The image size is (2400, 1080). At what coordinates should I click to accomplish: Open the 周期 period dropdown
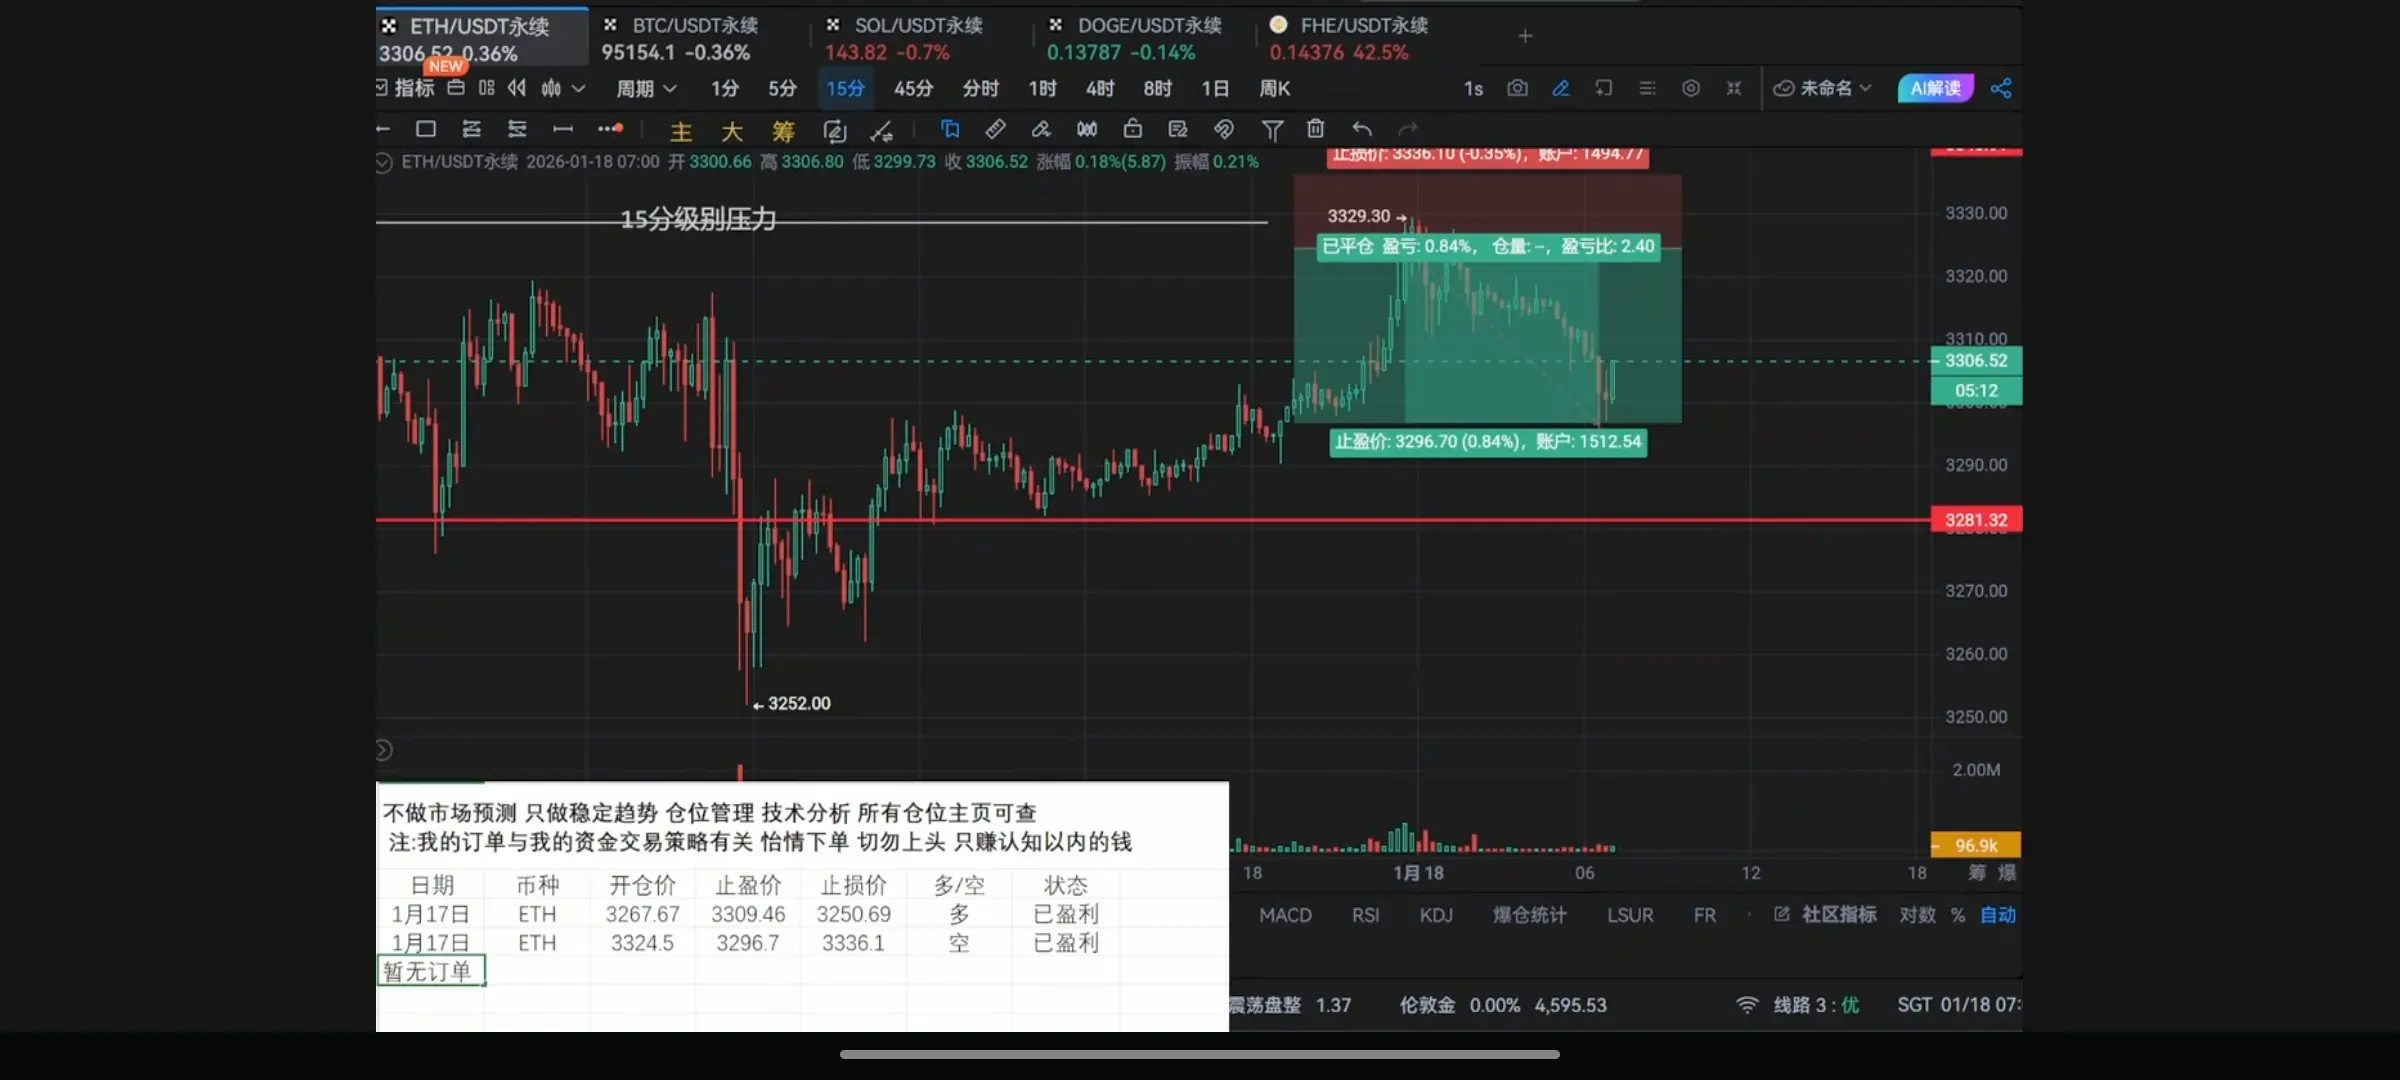pos(646,89)
